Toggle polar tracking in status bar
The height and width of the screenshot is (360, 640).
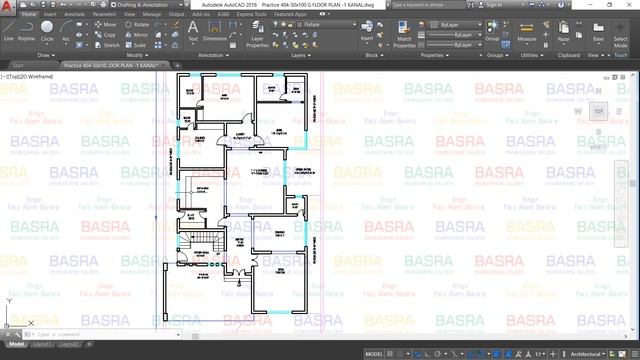pyautogui.click(x=438, y=354)
